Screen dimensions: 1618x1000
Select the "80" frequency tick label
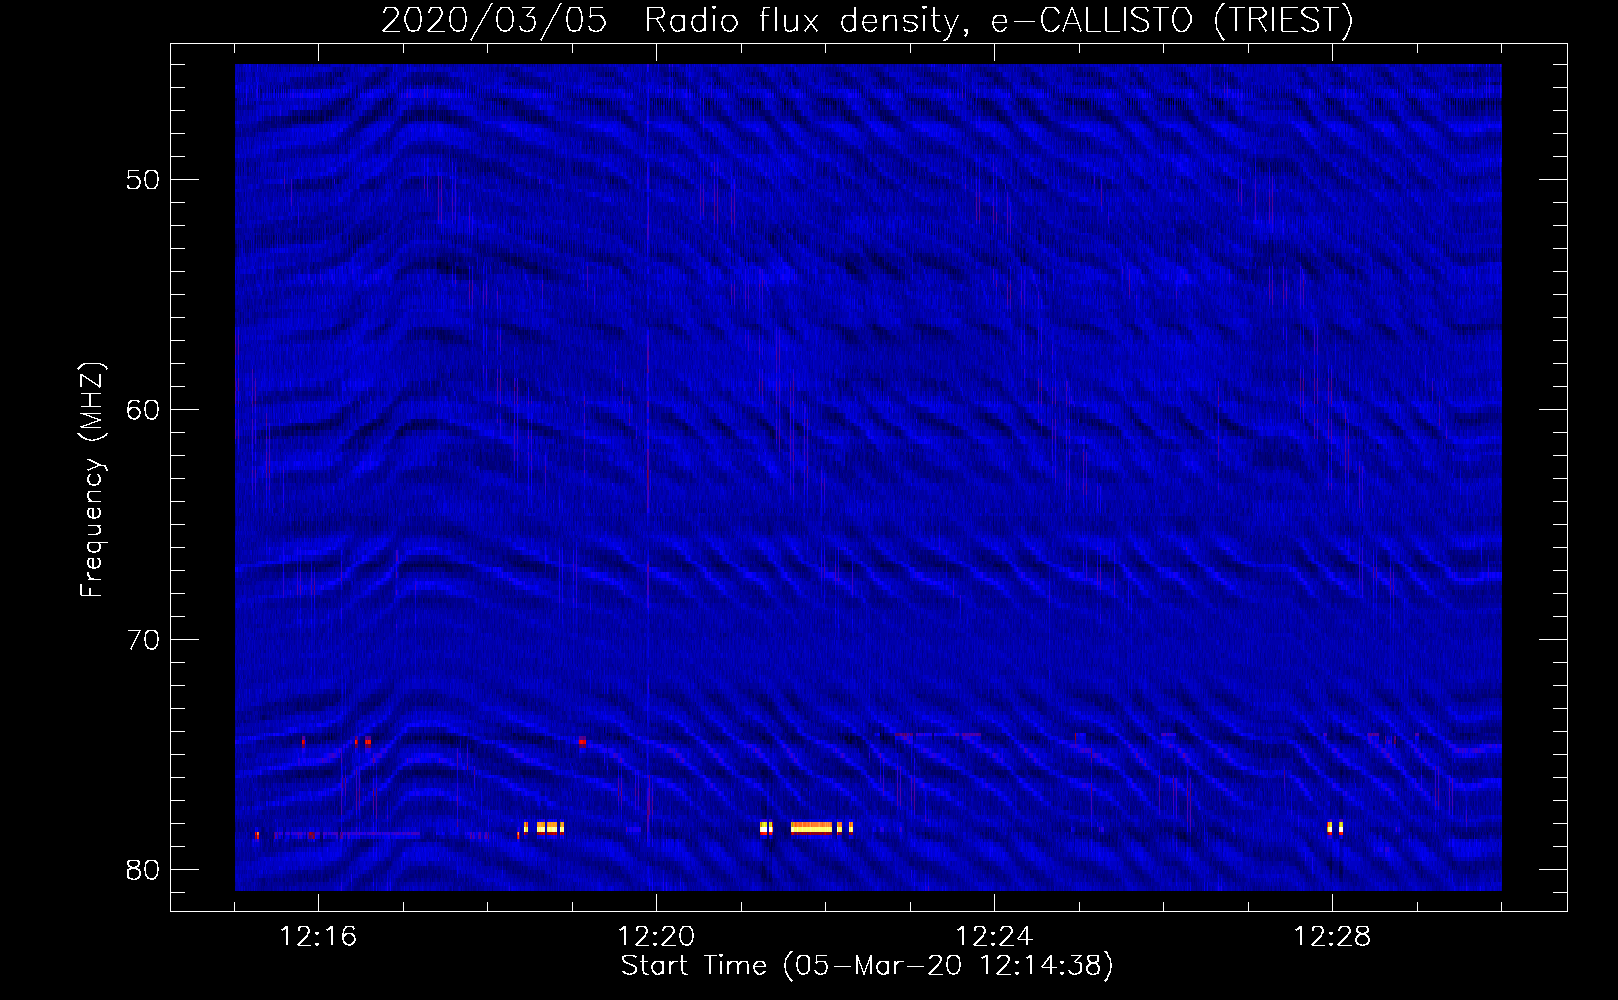(143, 870)
